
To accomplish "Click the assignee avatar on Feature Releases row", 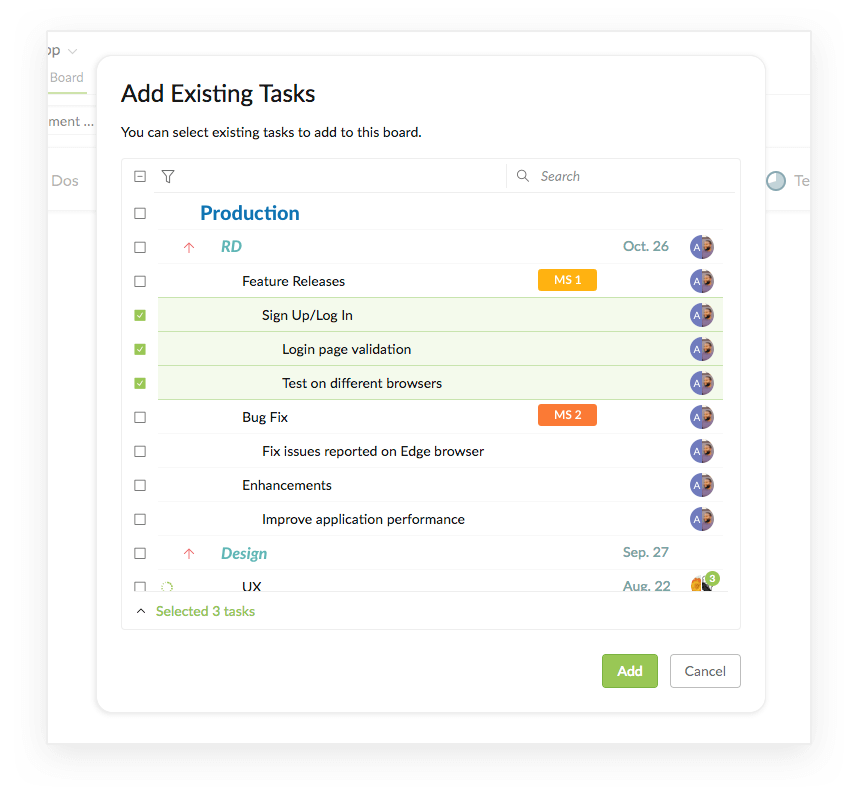I will coord(702,281).
